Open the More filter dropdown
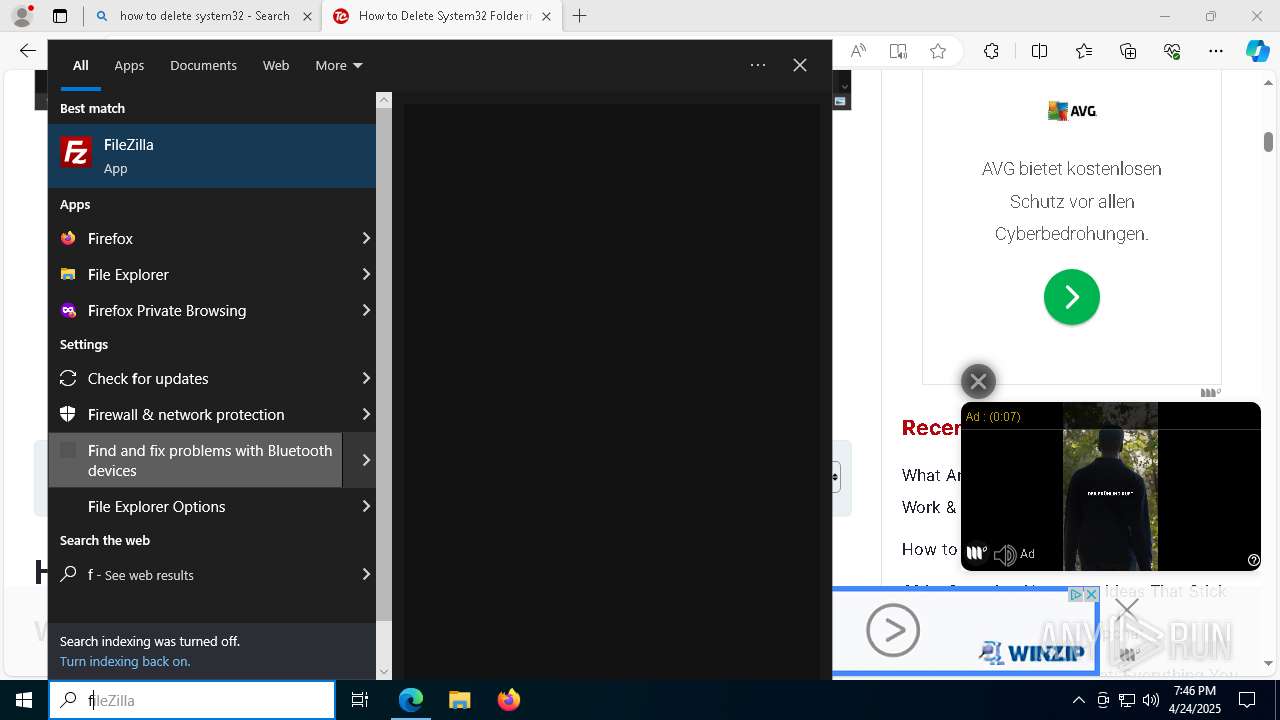The image size is (1280, 720). point(338,65)
